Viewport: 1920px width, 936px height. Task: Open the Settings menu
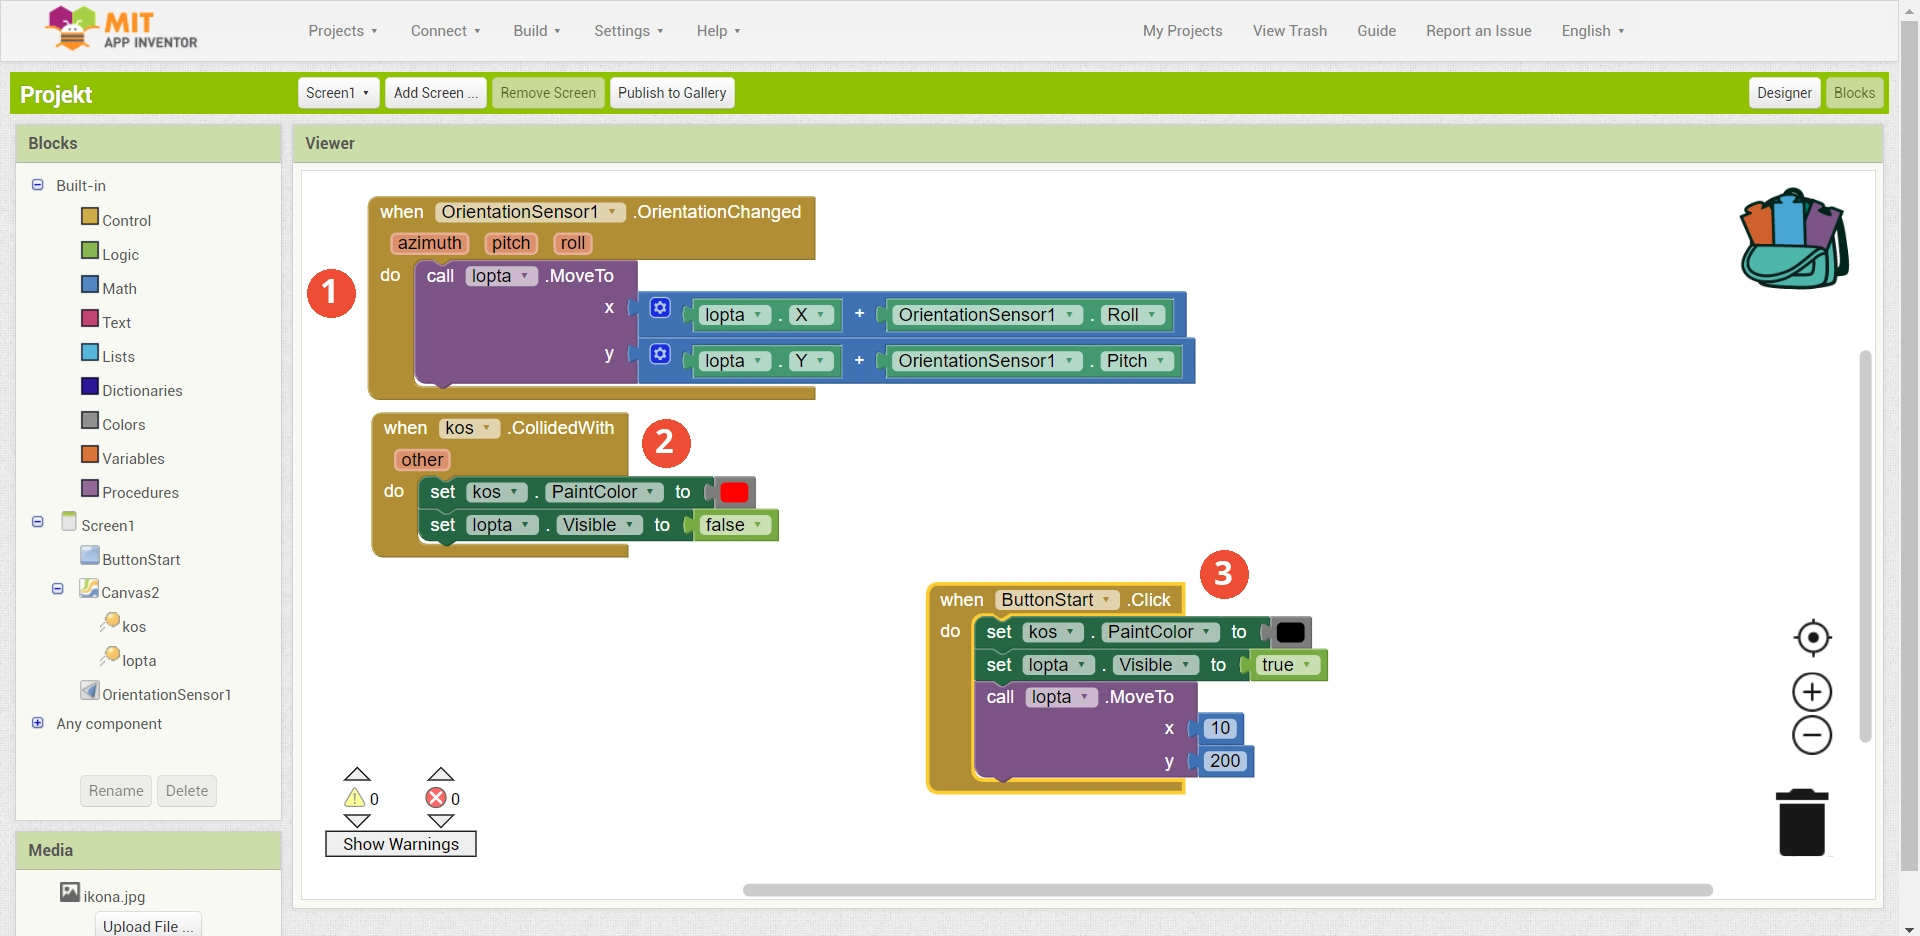[x=628, y=31]
